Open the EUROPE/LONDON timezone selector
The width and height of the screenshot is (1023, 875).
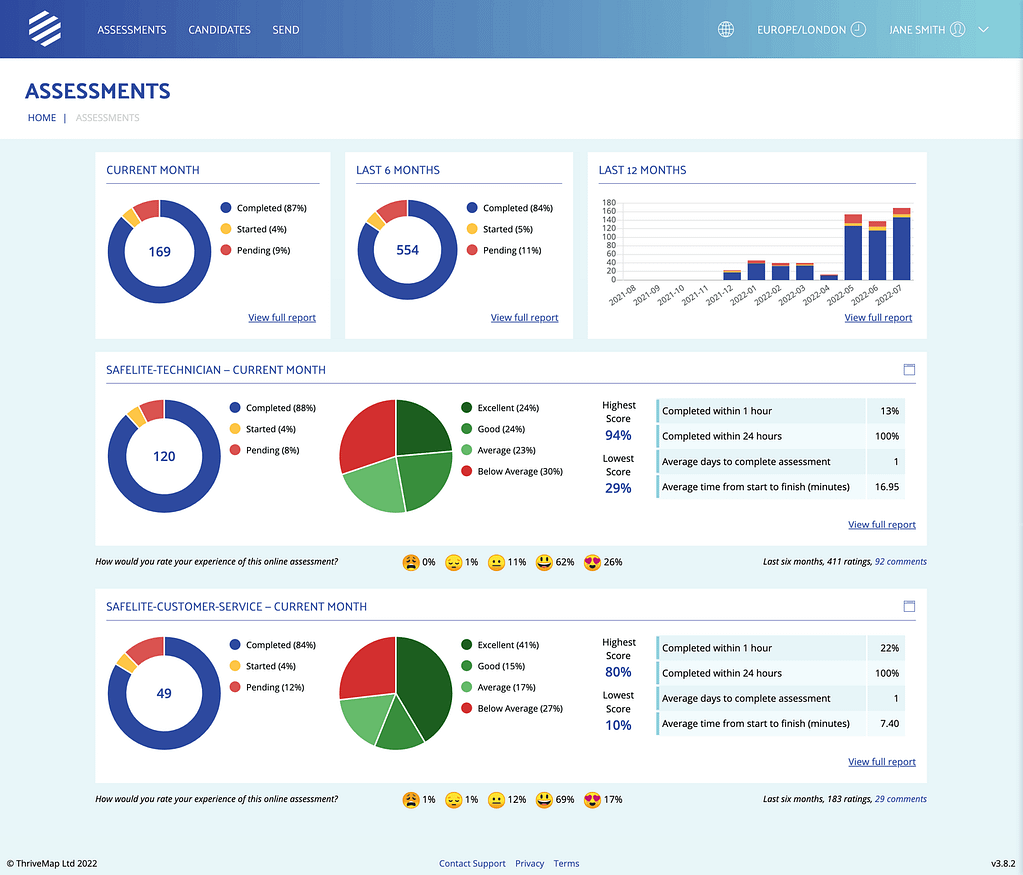tap(802, 29)
